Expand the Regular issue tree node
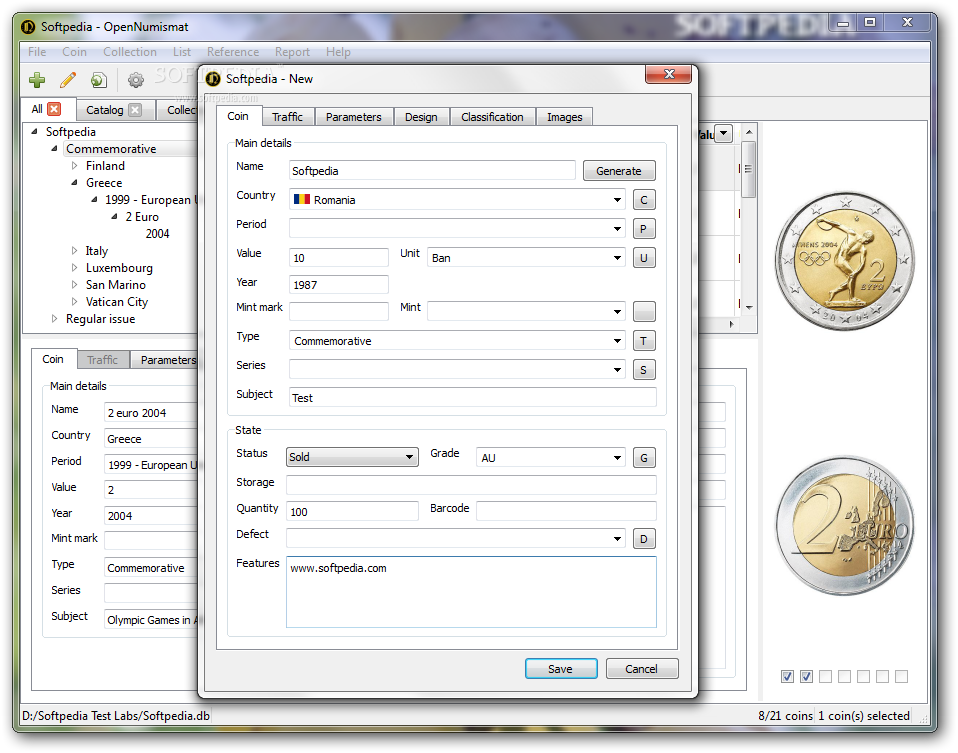 [x=54, y=318]
